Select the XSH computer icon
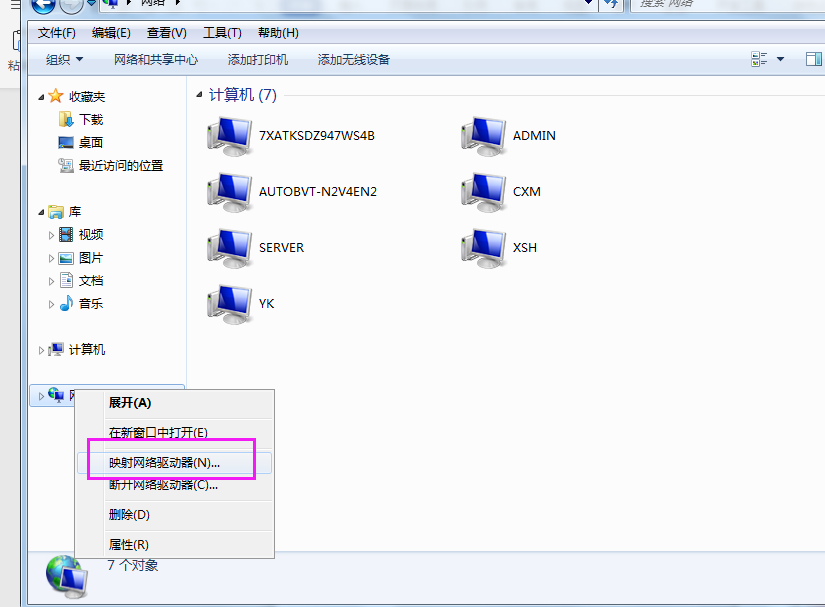Image resolution: width=825 pixels, height=607 pixels. point(484,248)
